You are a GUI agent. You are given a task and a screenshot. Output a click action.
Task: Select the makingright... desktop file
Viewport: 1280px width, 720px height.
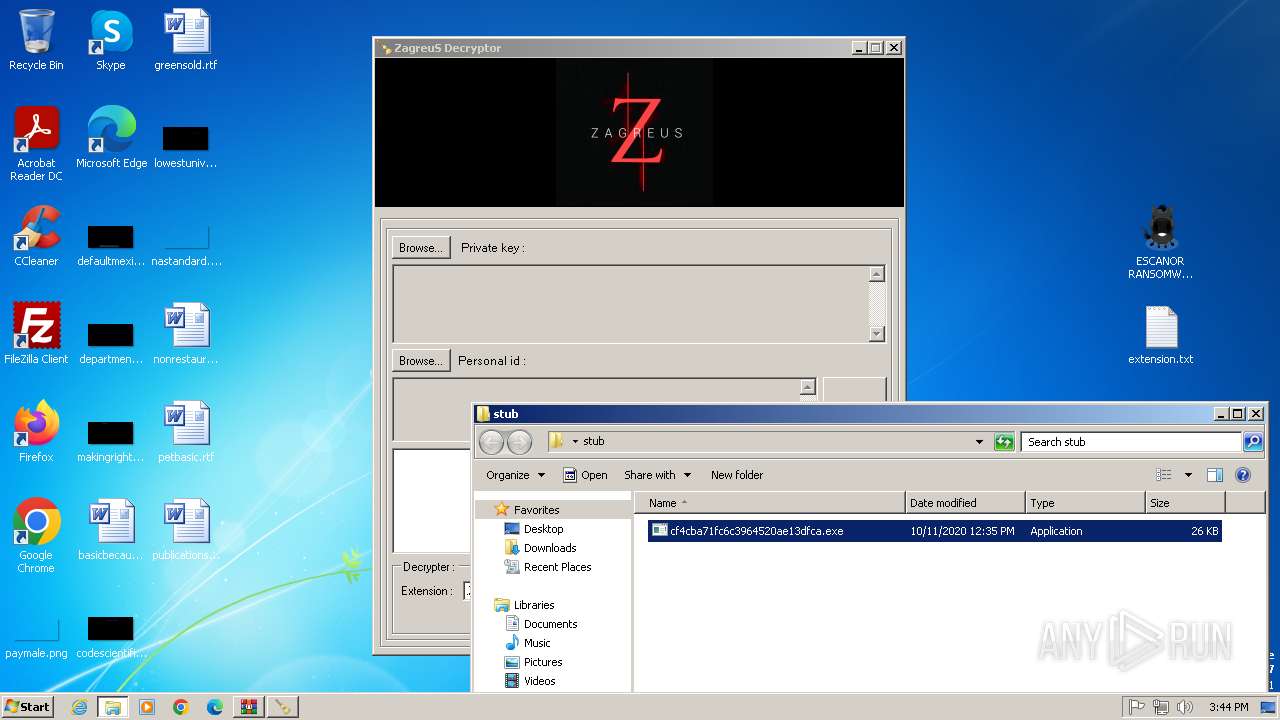[x=111, y=440]
